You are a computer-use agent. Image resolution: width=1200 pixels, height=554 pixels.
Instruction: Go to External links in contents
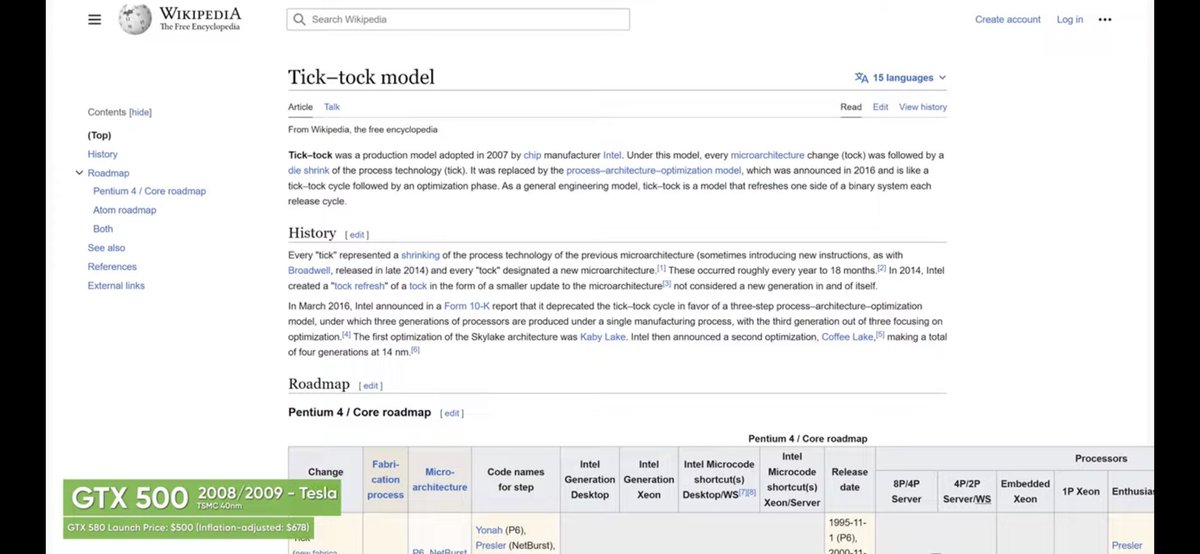[116, 286]
